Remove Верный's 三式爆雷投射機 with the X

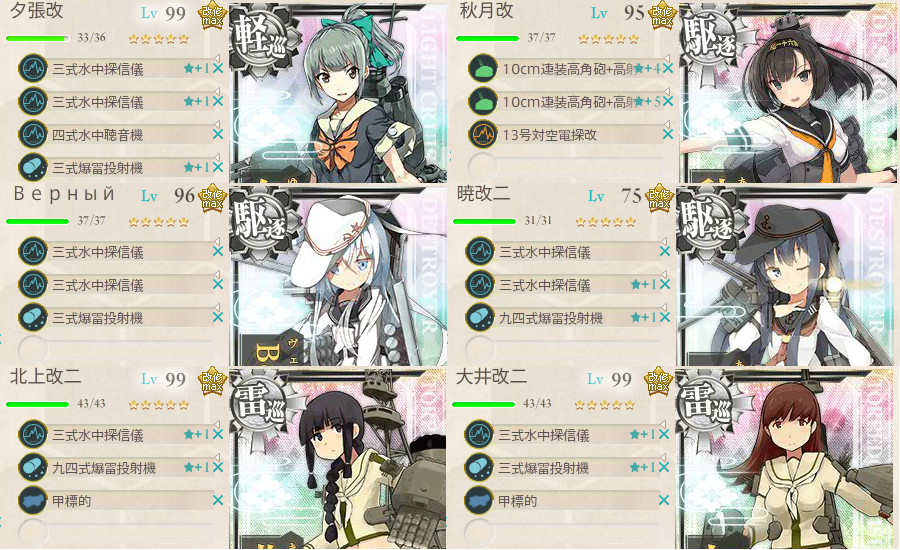click(x=218, y=317)
